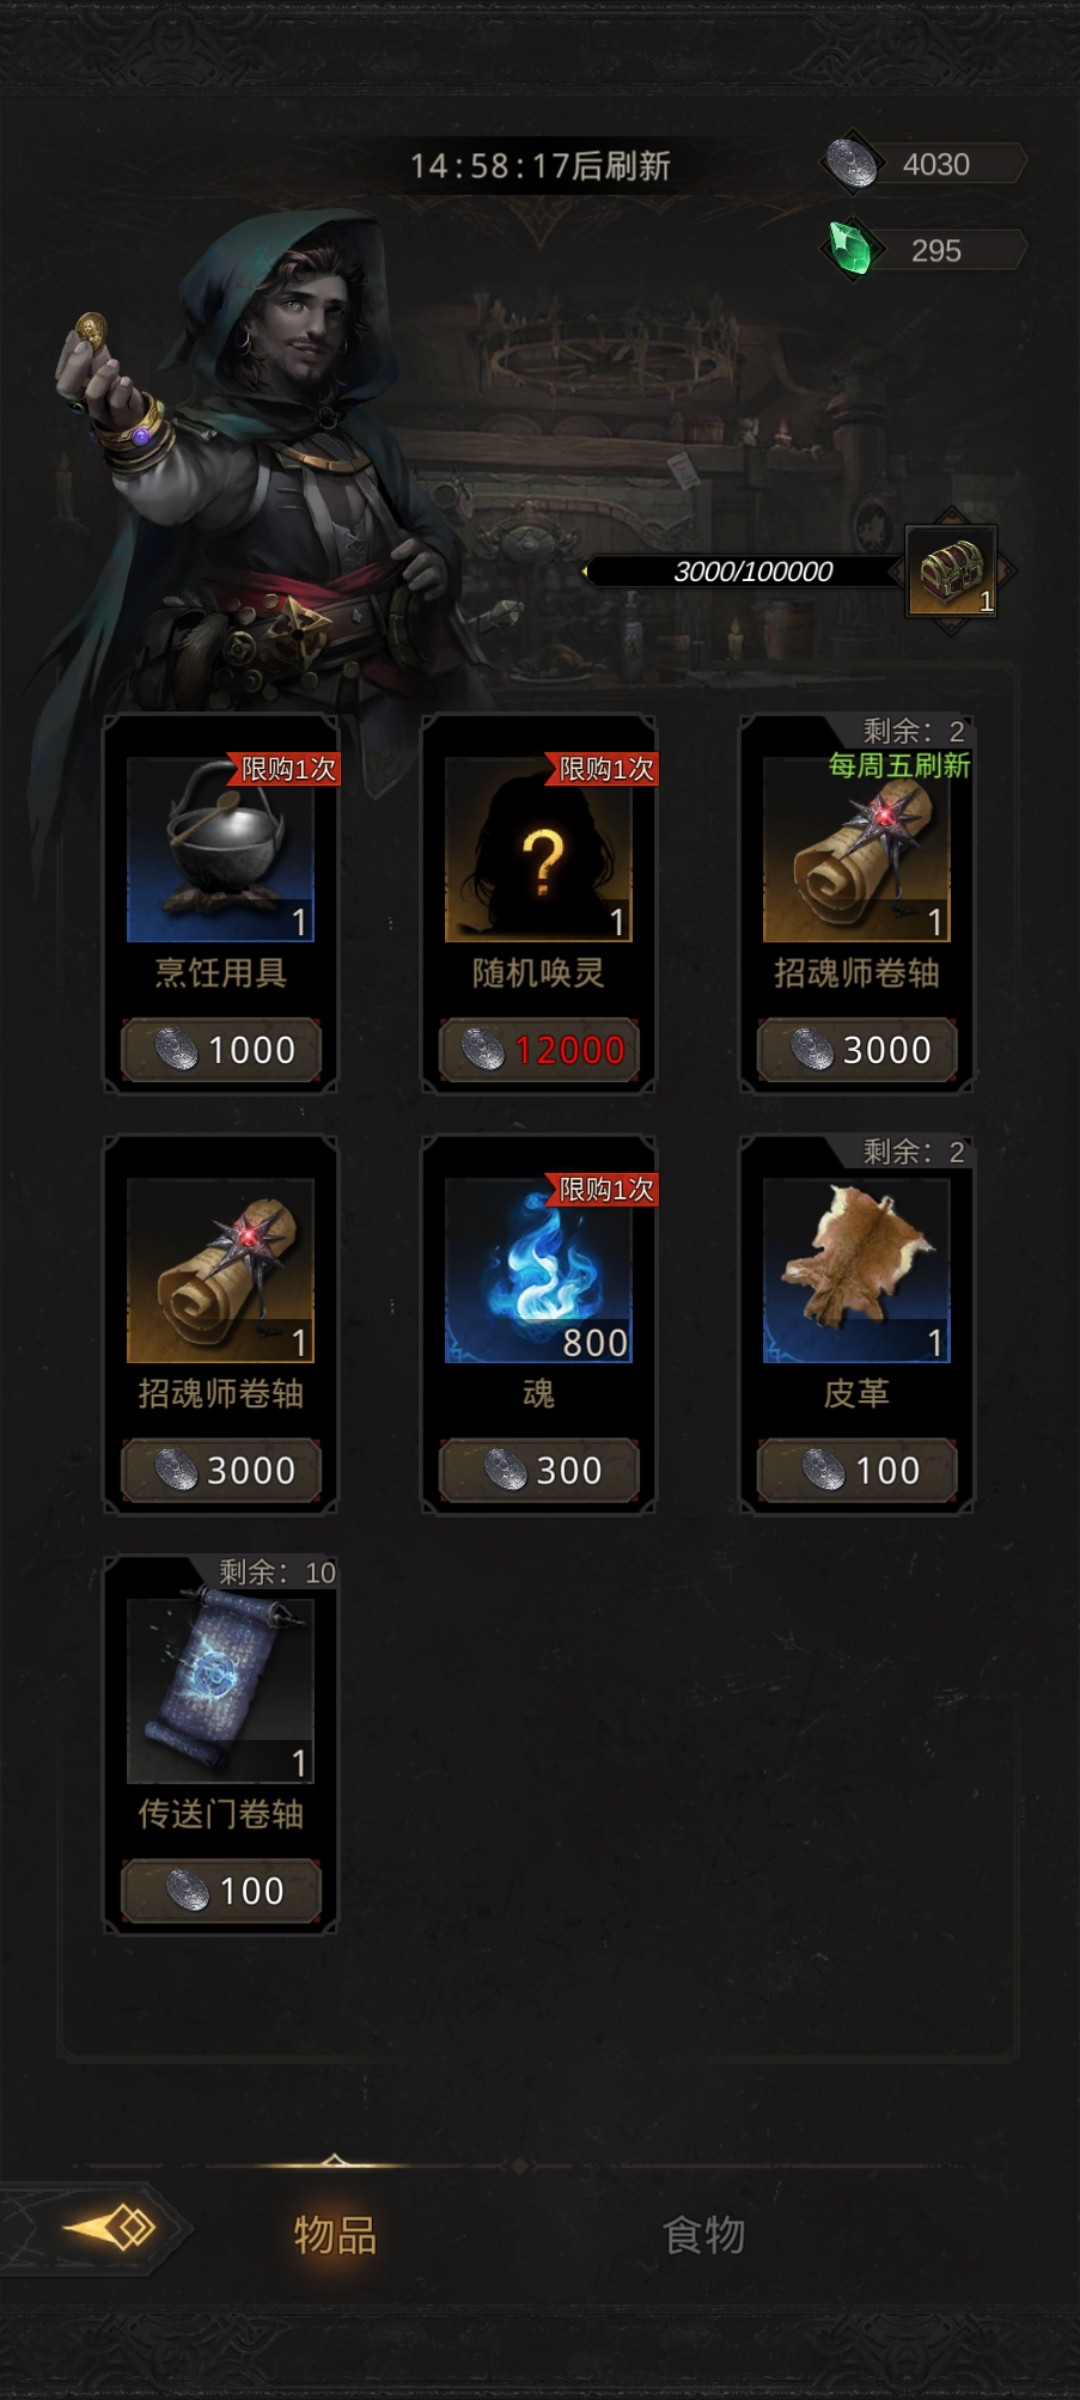Buy 随机唤灵 for 12000 coins
Image resolution: width=1080 pixels, height=2400 pixels.
[539, 1050]
